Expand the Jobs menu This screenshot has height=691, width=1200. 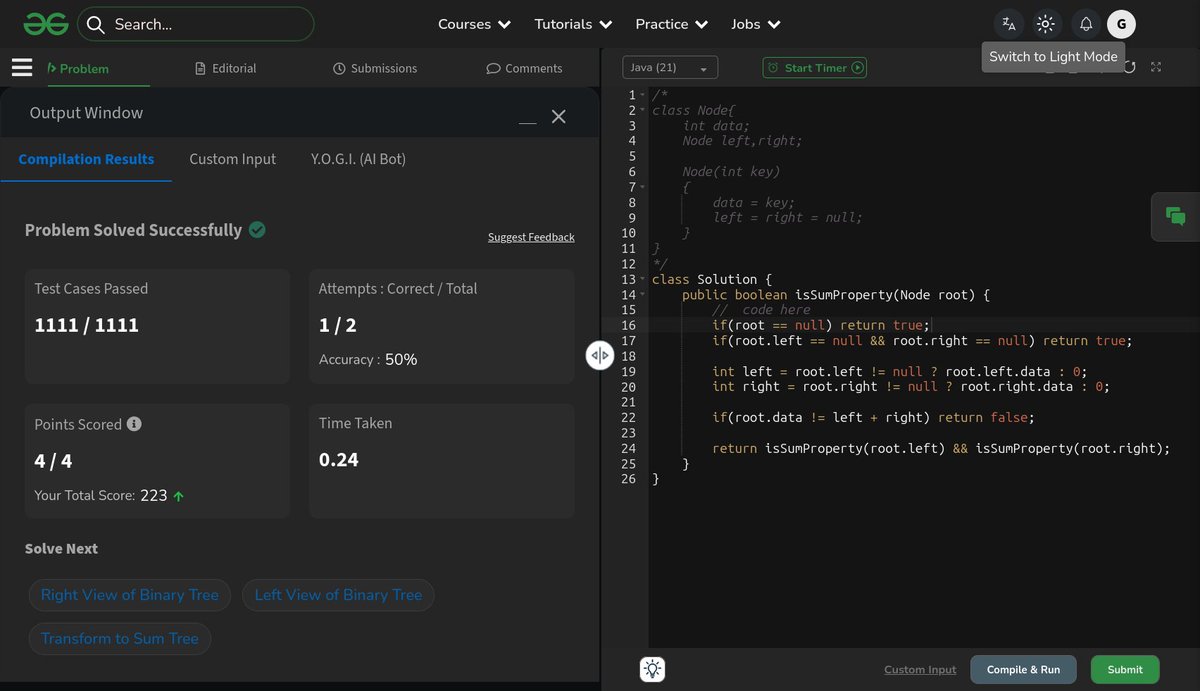click(756, 24)
